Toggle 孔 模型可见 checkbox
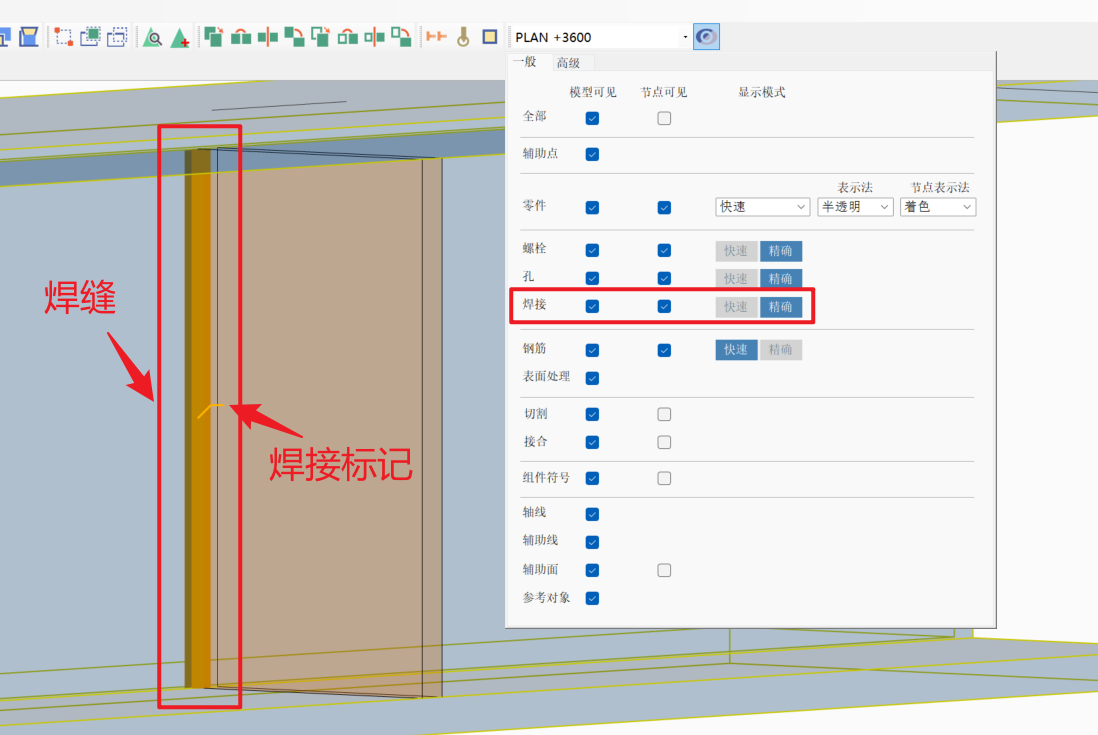1098x735 pixels. click(592, 278)
